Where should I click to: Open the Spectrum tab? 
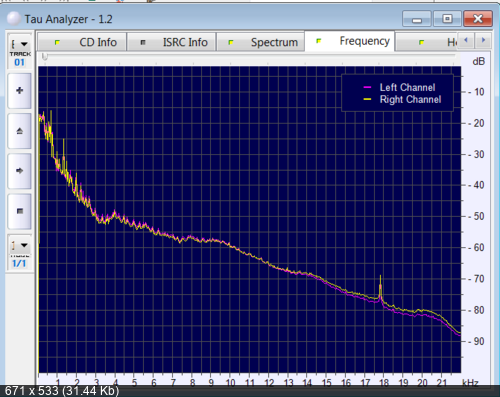[261, 42]
